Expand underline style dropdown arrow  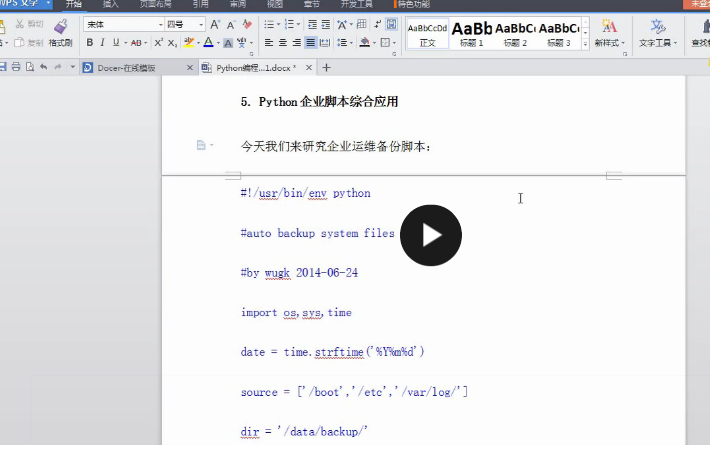(125, 43)
